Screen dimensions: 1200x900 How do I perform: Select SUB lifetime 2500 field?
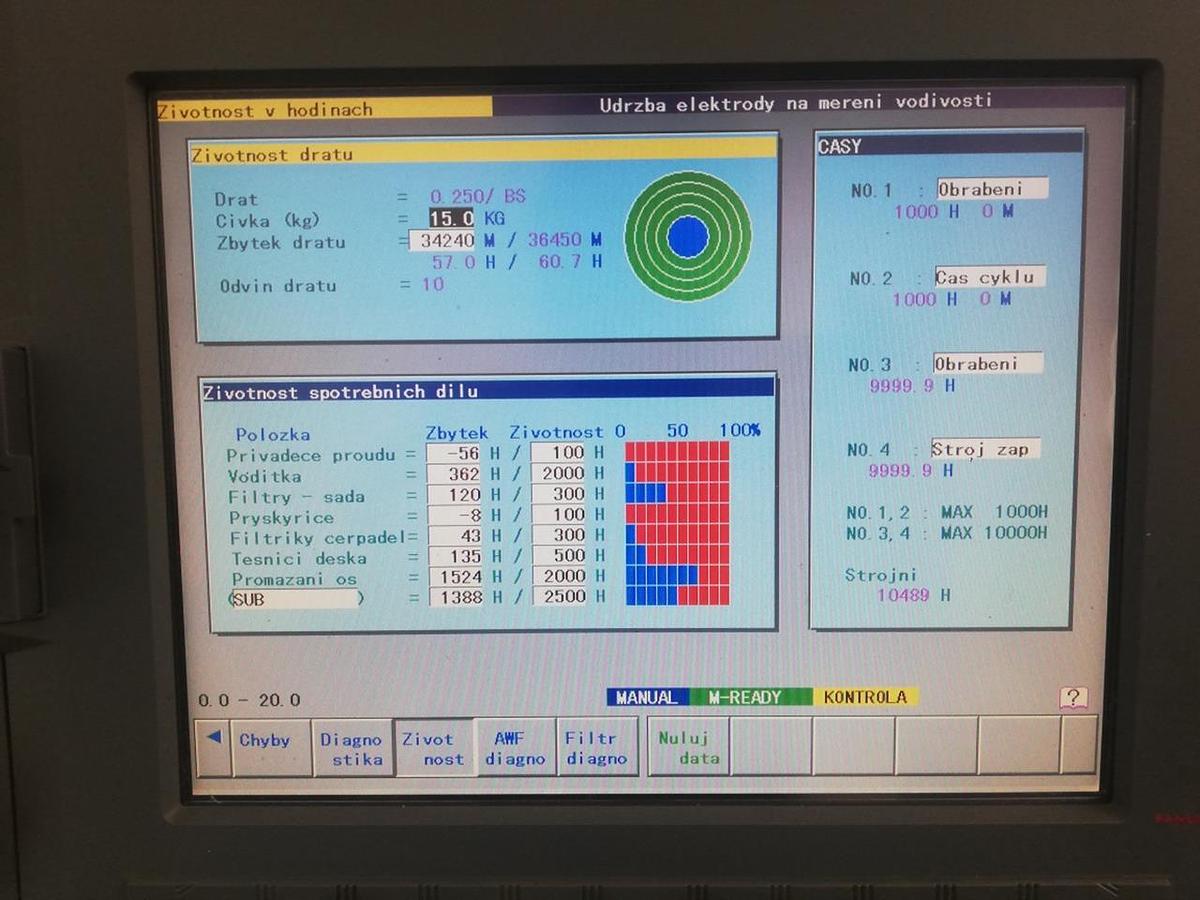tap(558, 597)
